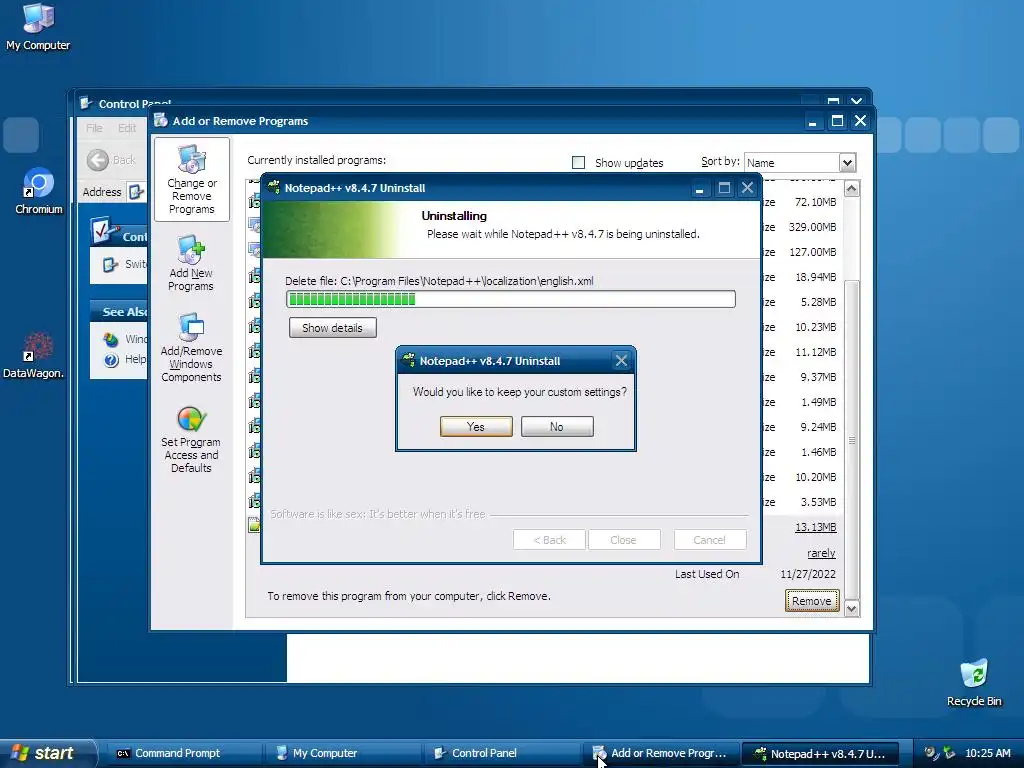Screen dimensions: 1024x768
Task: Click the 329.00MB size entry
Action: pyautogui.click(x=812, y=227)
